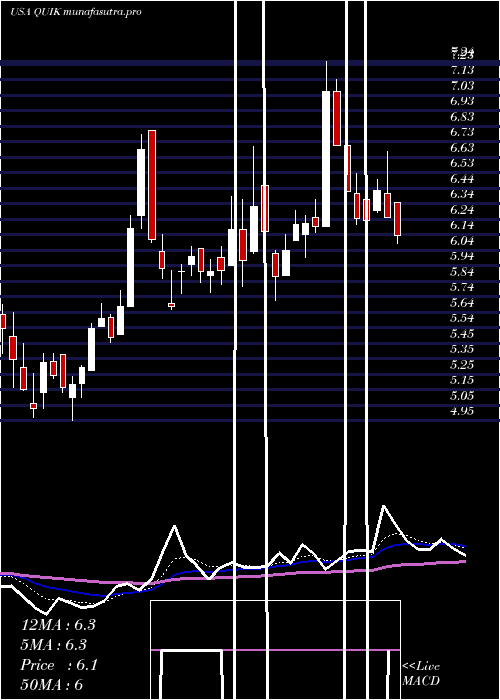The image size is (500, 700).
Task: Select the 5.25 price axis label
Action: click(x=462, y=365)
